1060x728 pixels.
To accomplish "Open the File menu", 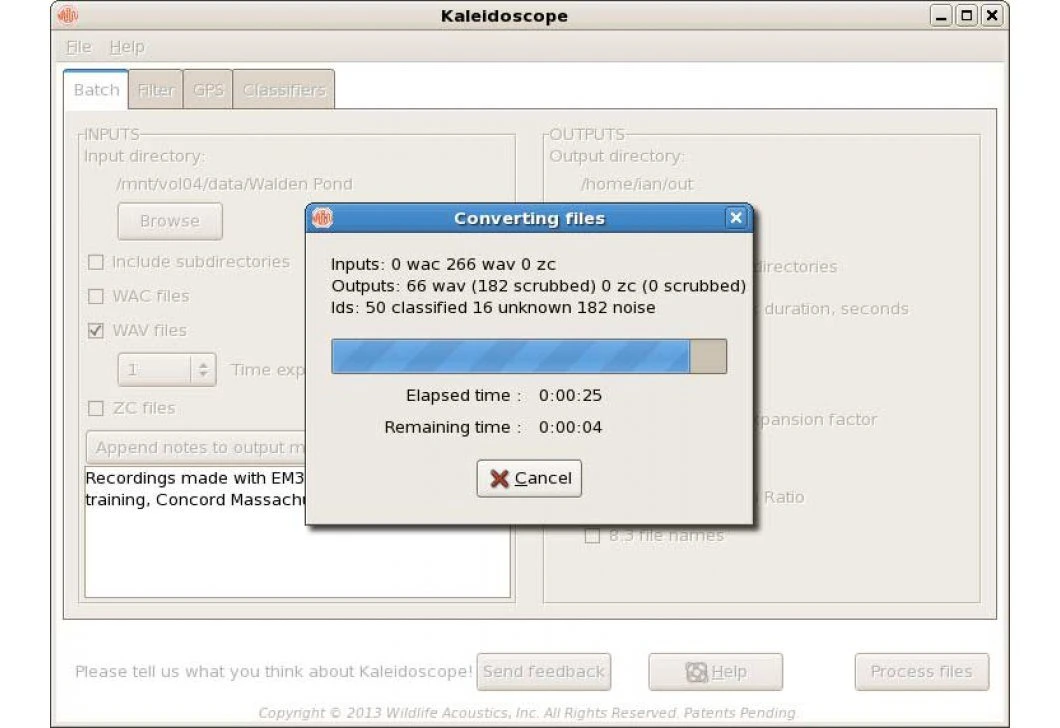I will [x=77, y=46].
